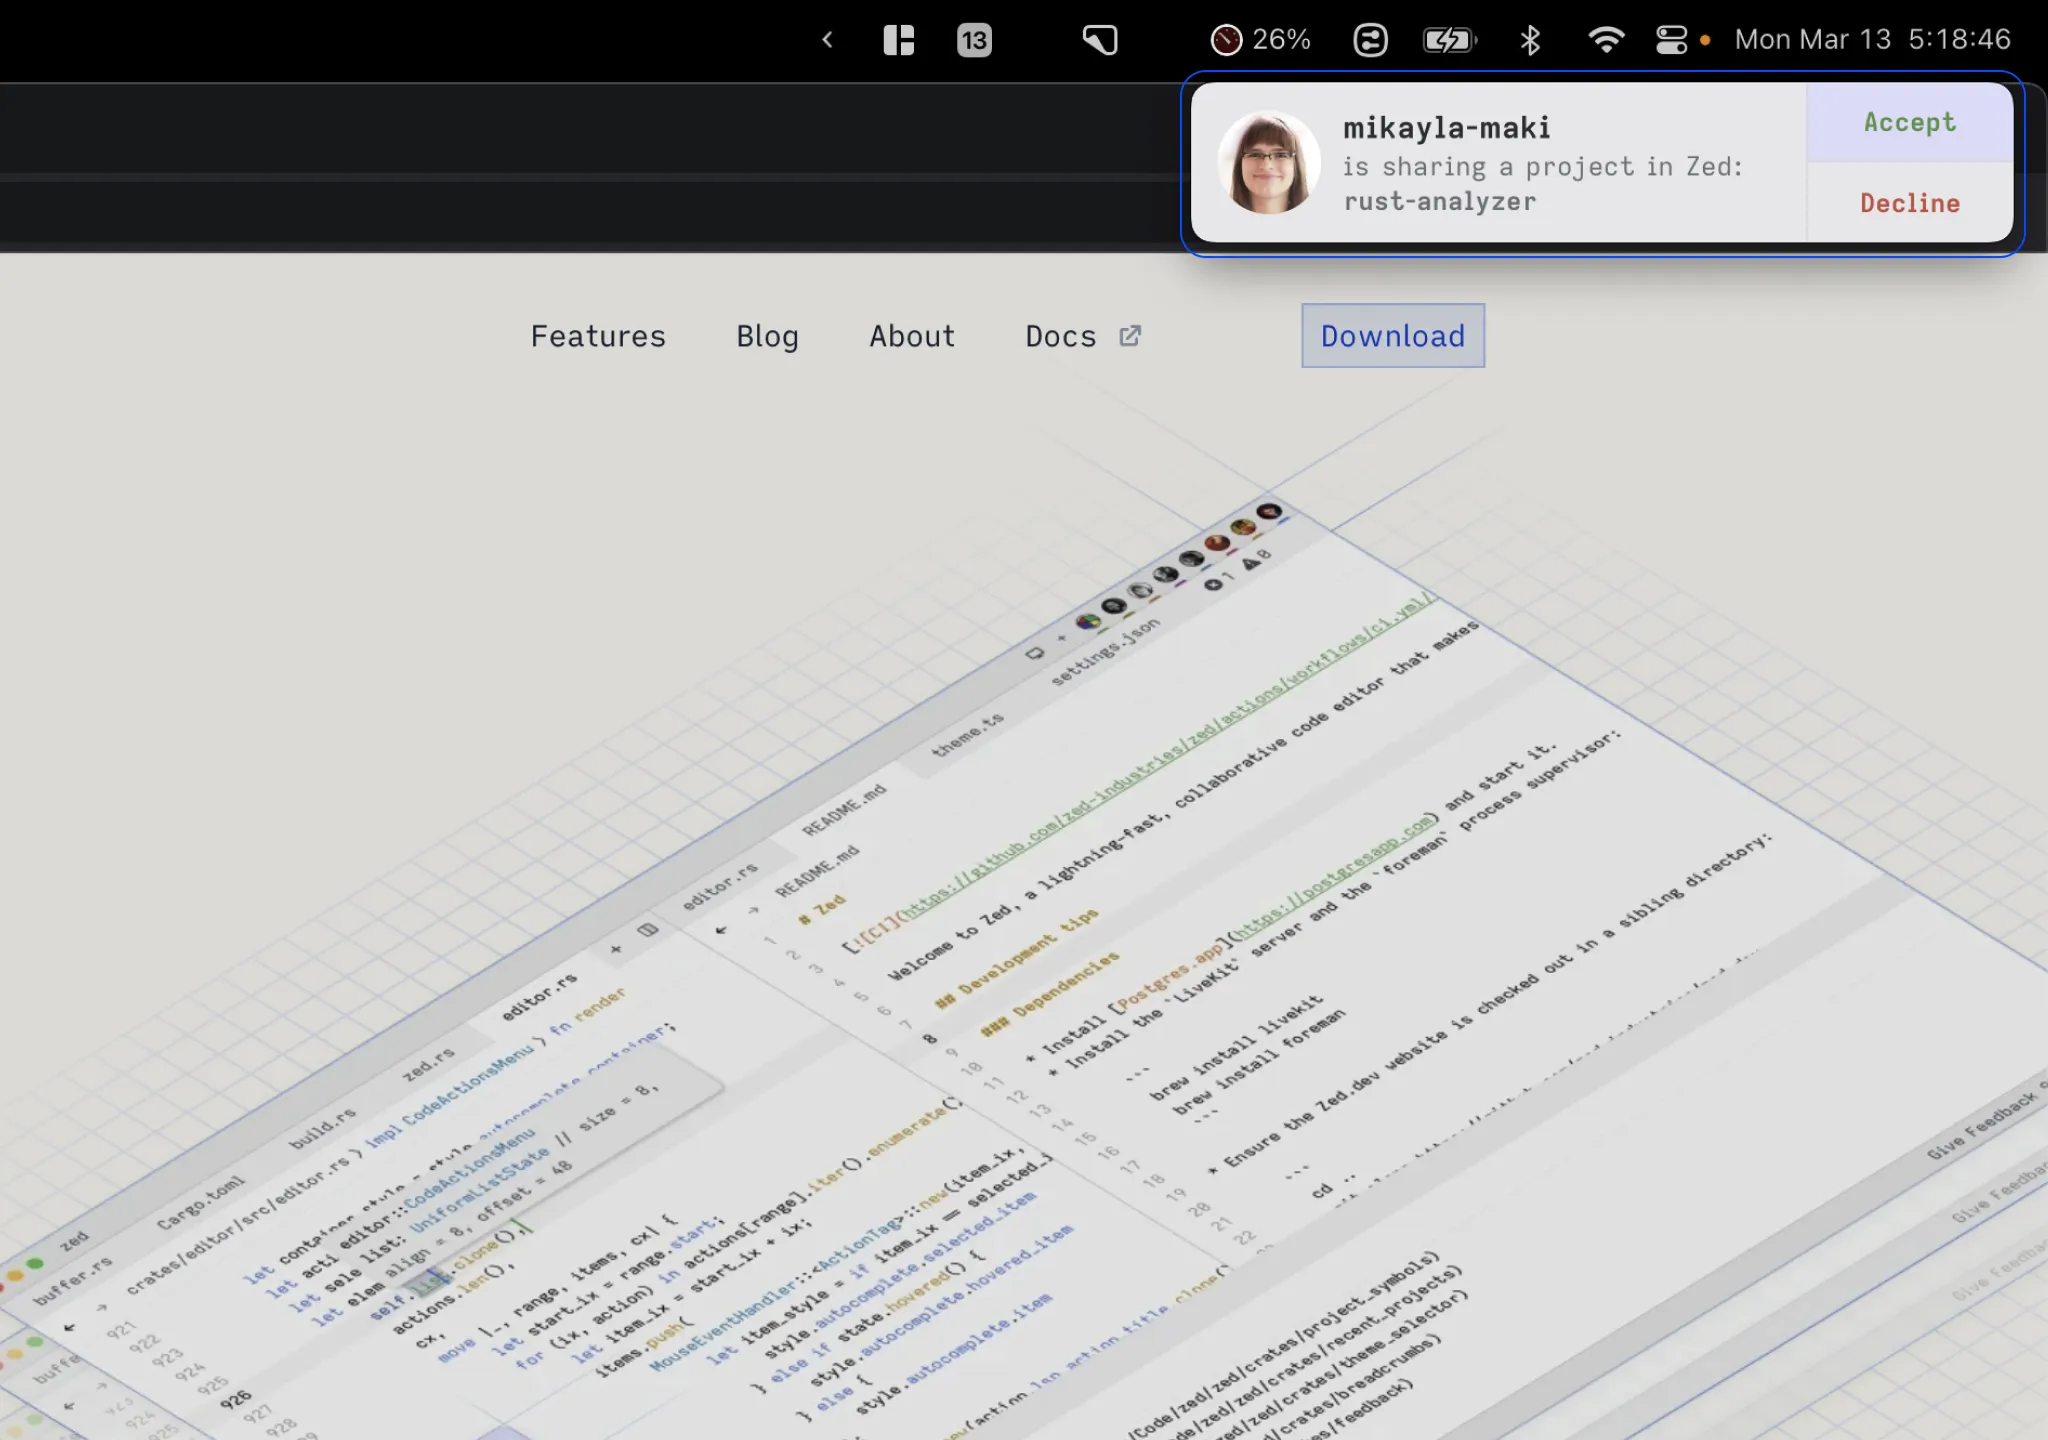
Task: Accept mikayla-maki's project share
Action: 1909,122
